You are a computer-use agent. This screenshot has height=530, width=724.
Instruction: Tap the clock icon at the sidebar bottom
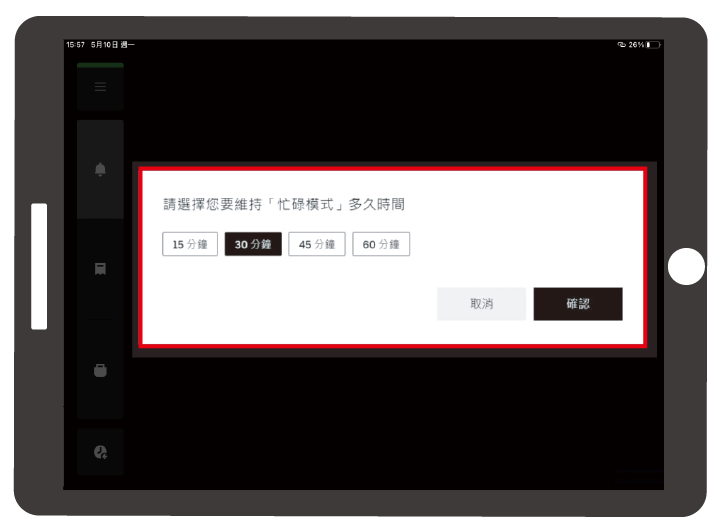coord(100,453)
